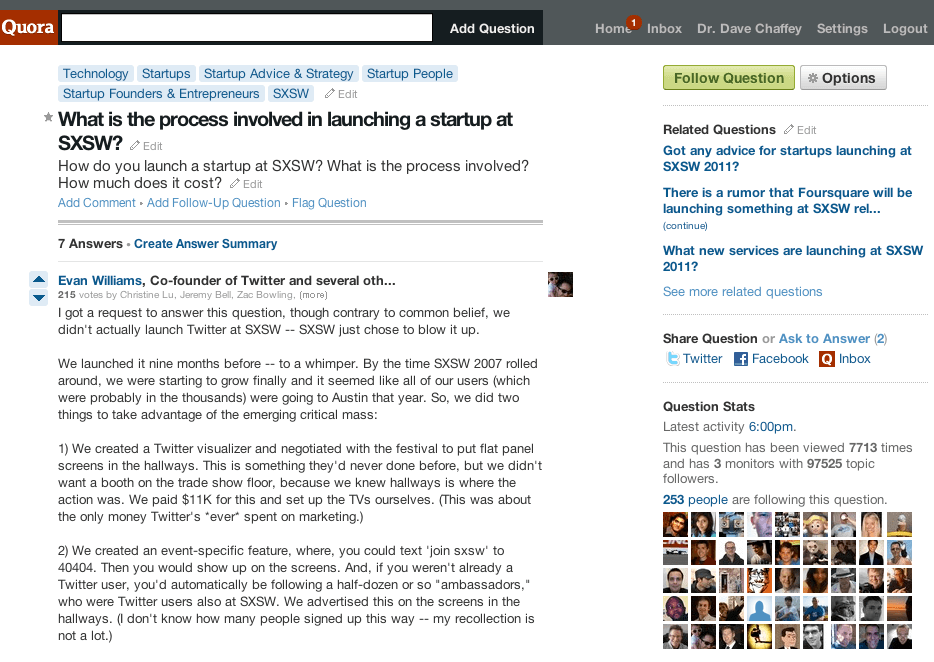The height and width of the screenshot is (662, 934).
Task: Click the Facebook share icon
Action: (x=741, y=359)
